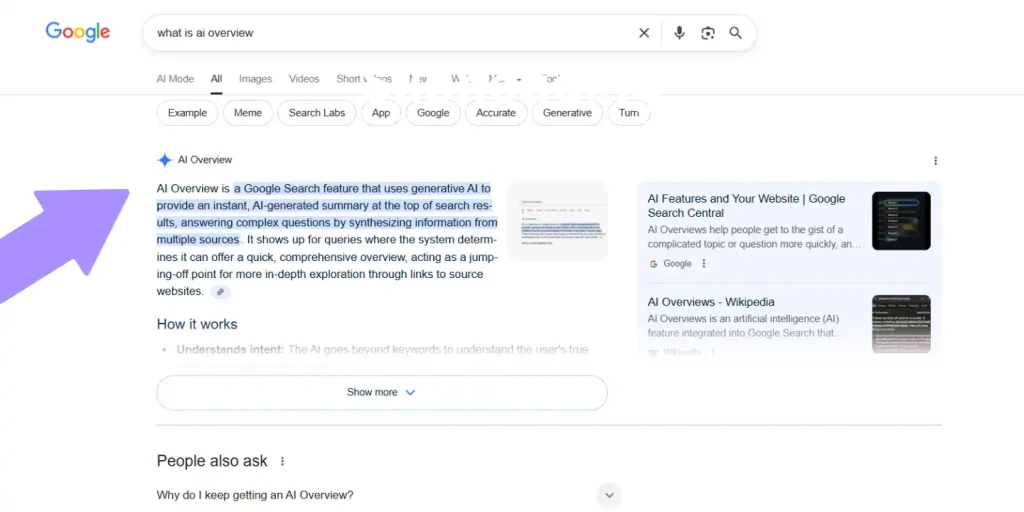Open 'AI Overviews - Wikipedia' source link
The width and height of the screenshot is (1024, 512).
[x=711, y=302]
